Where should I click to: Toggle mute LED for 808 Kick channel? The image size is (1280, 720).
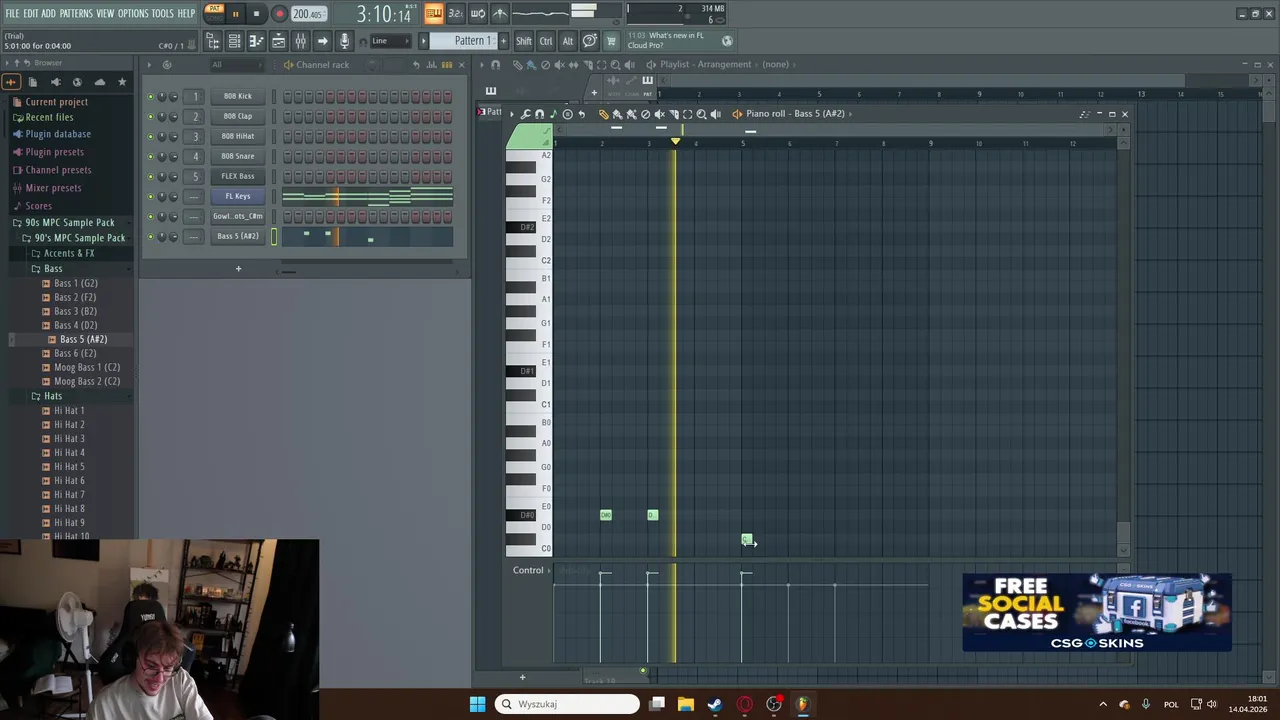(150, 97)
